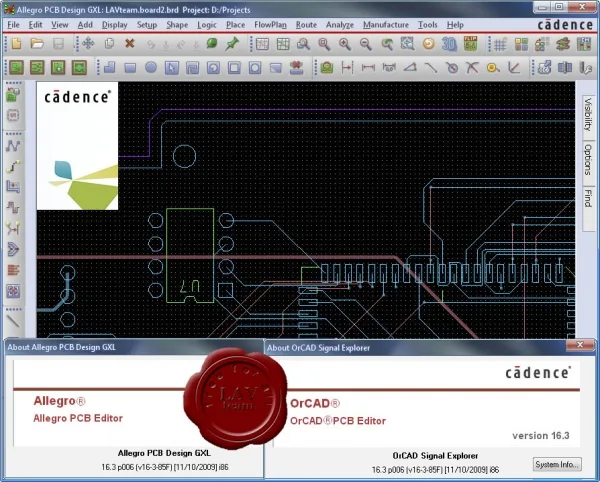The width and height of the screenshot is (600, 482).
Task: Click the red Delete X icon
Action: point(130,43)
